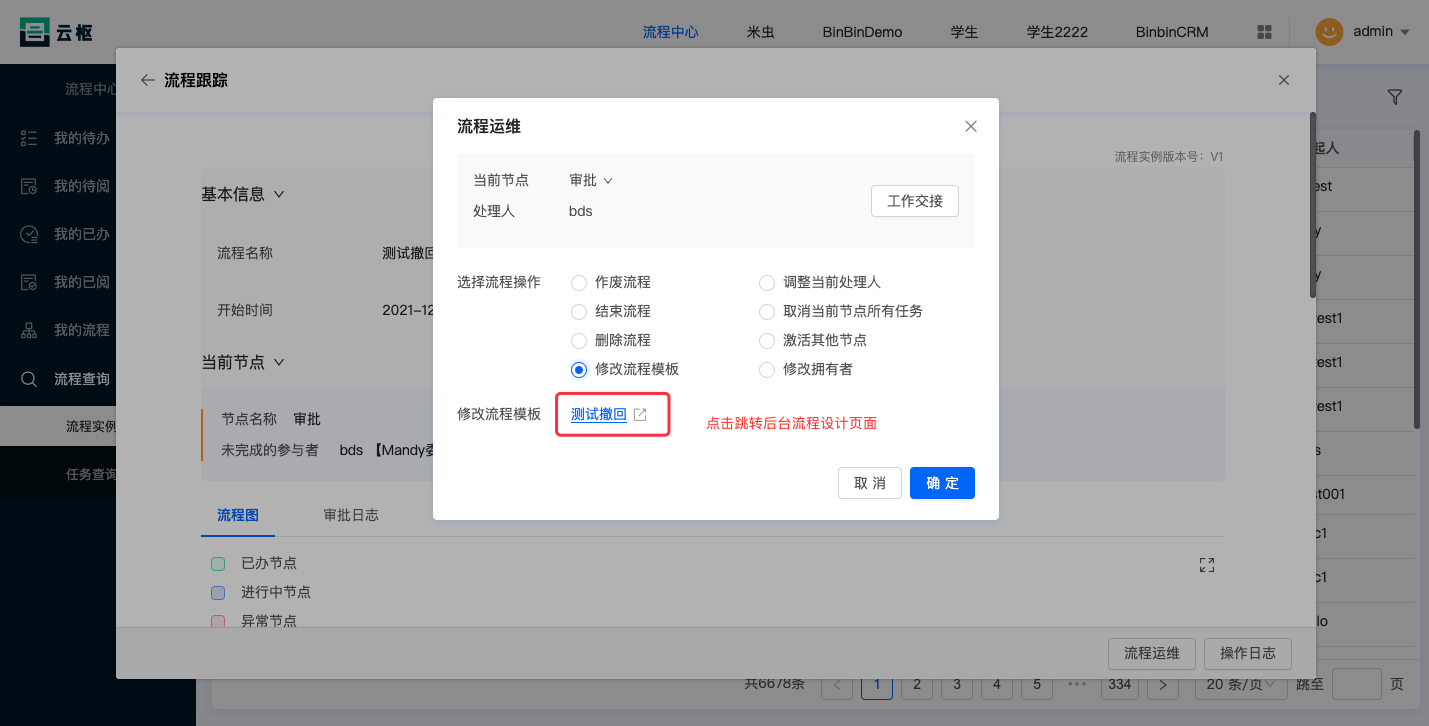Click the 工作交接 button
1429x726 pixels.
coord(915,201)
